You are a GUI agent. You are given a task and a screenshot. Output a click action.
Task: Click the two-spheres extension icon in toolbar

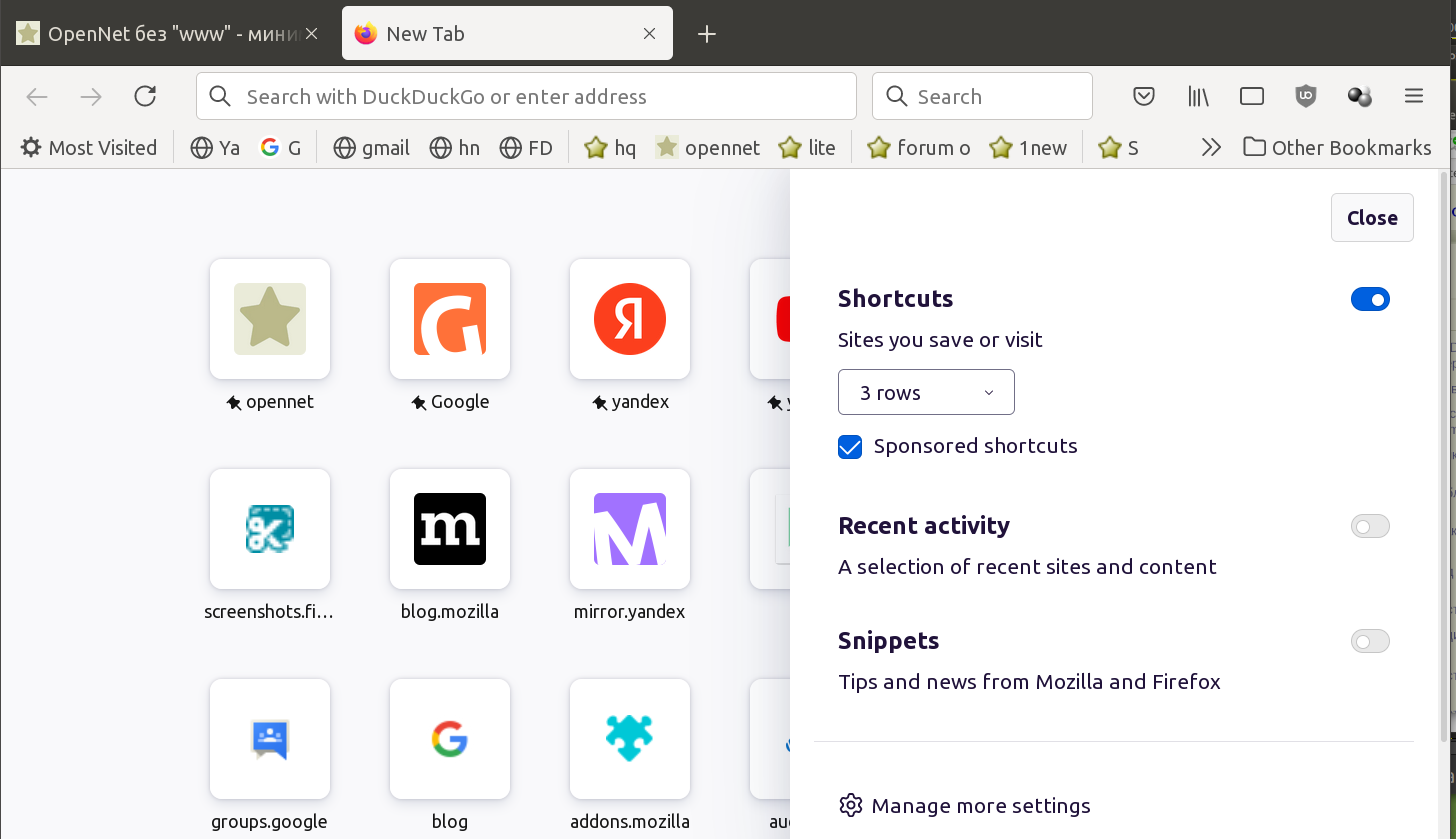coord(1359,96)
